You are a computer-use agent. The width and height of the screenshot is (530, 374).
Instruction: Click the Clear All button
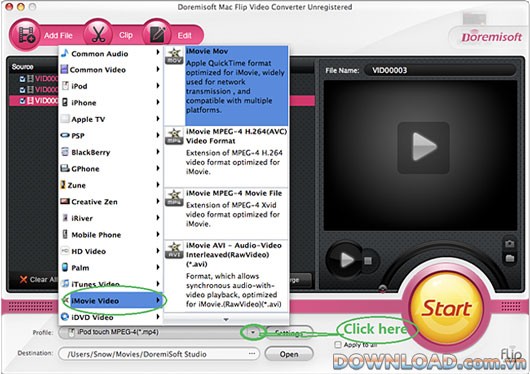pyautogui.click(x=38, y=279)
